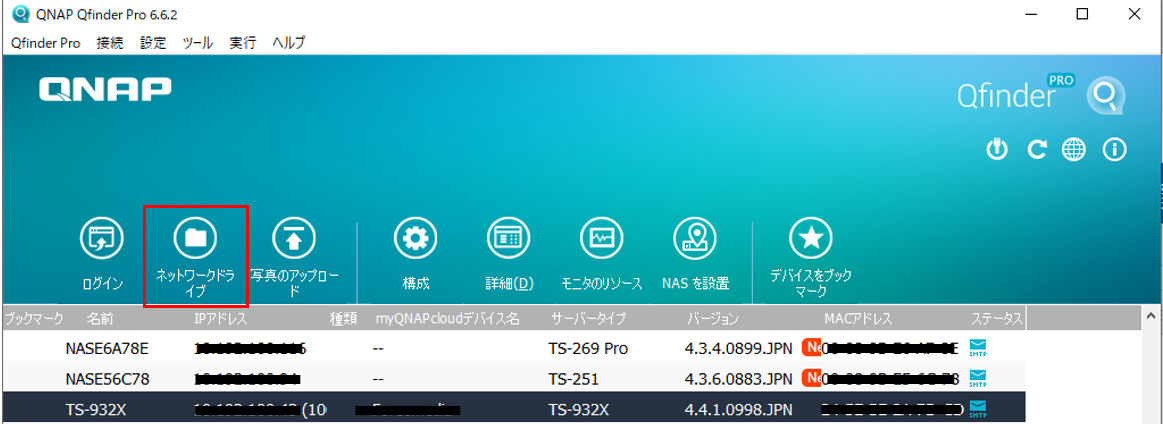Click the refresh icon in the header
1163x424 pixels.
coord(1036,150)
